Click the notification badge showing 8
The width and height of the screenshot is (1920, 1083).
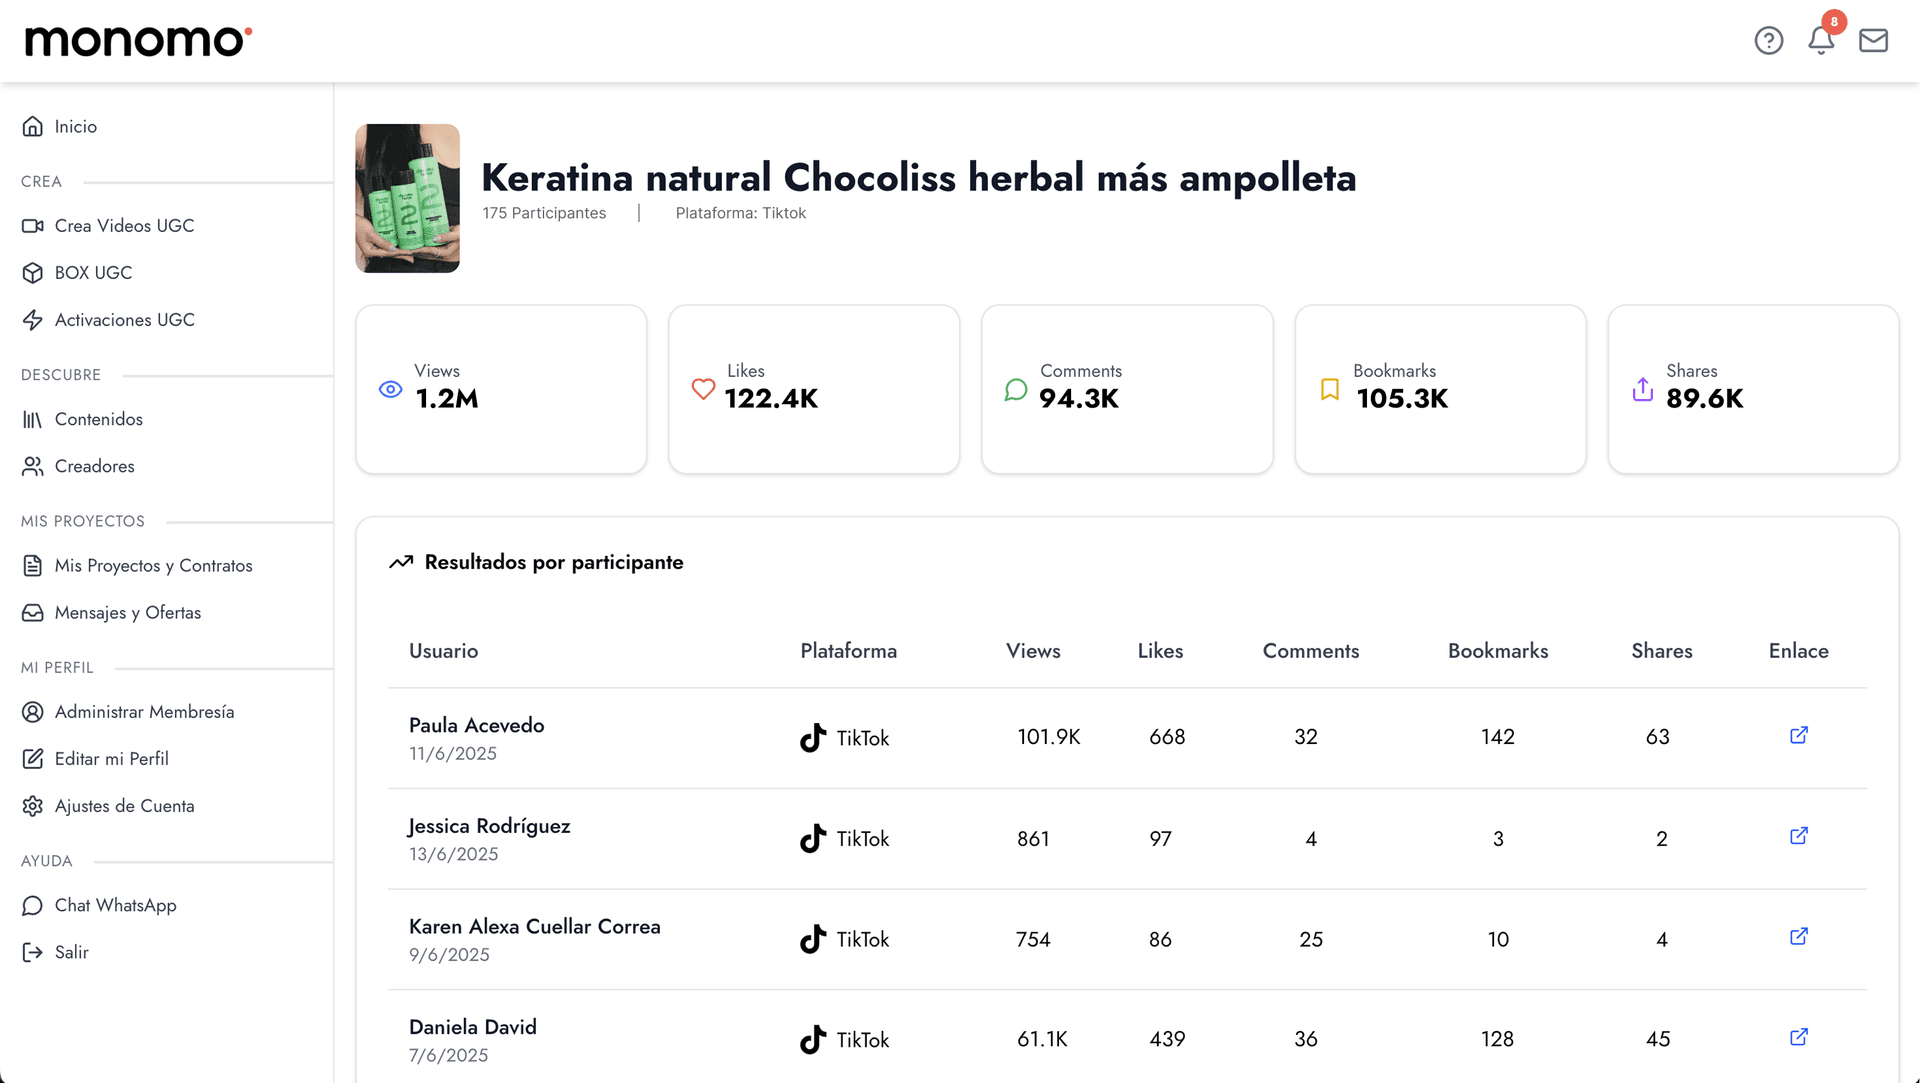pyautogui.click(x=1834, y=22)
